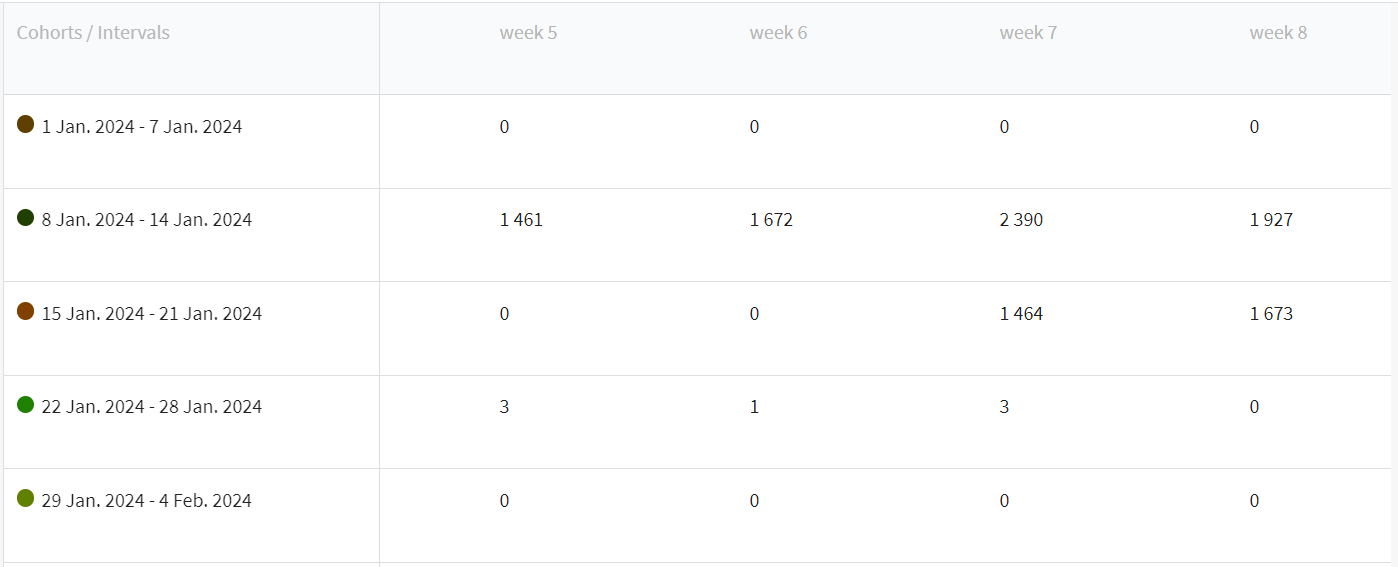Click the 1 464 value in week 7

(1021, 314)
